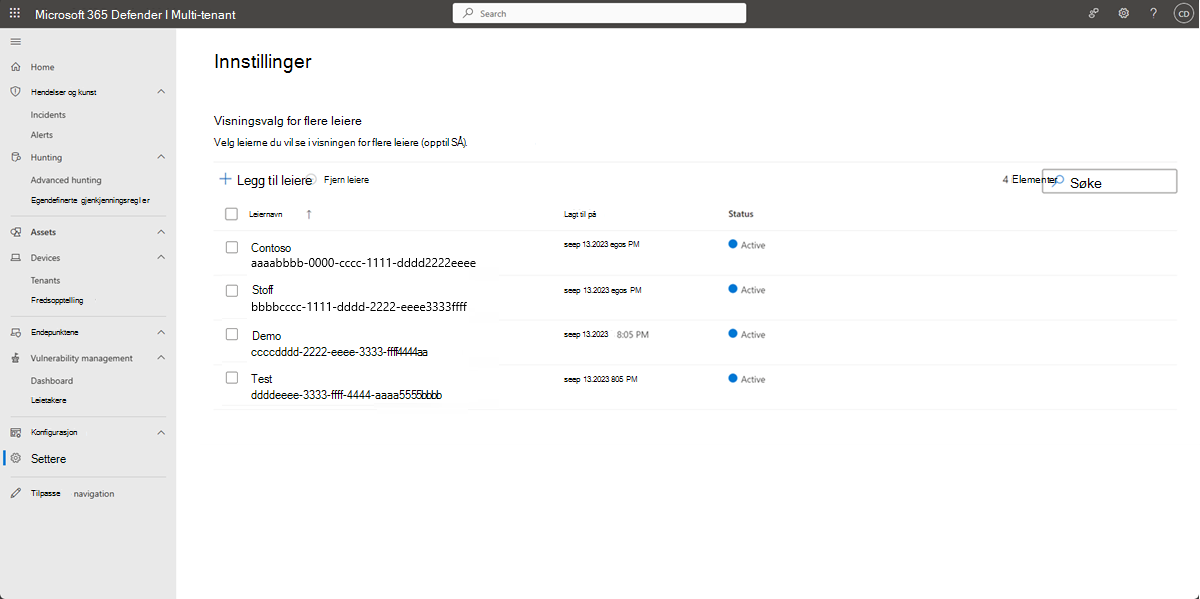This screenshot has width=1200, height=599.
Task: Click the Devices laptop icon
Action: [15, 258]
